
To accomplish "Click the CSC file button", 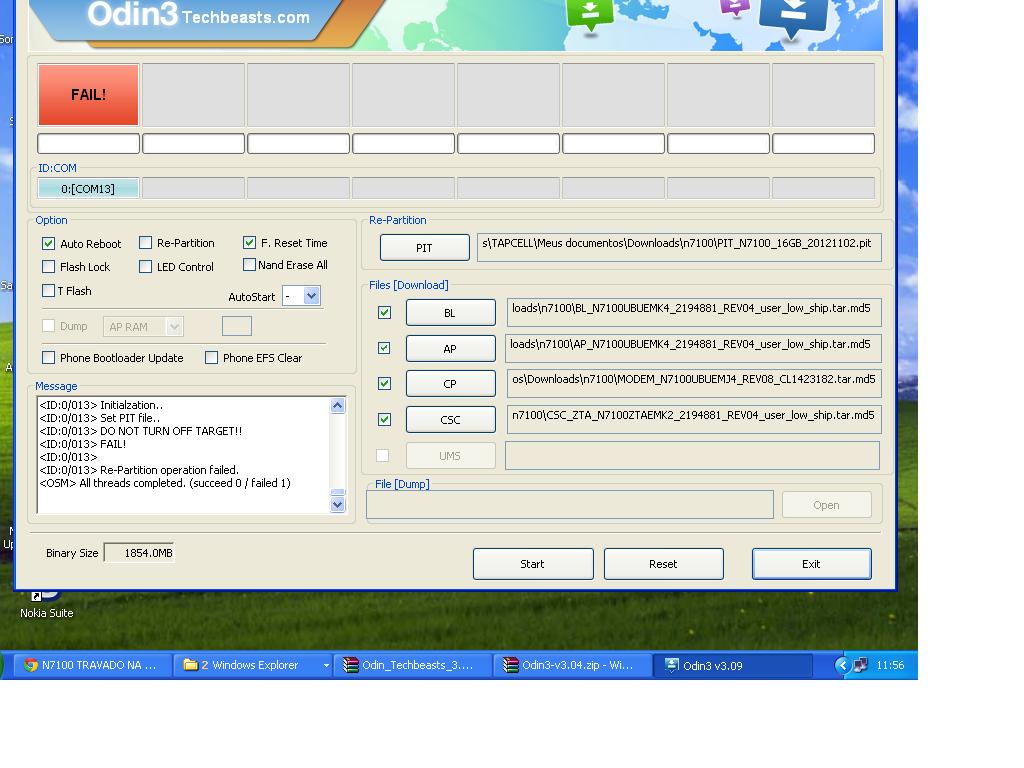I will 451,420.
